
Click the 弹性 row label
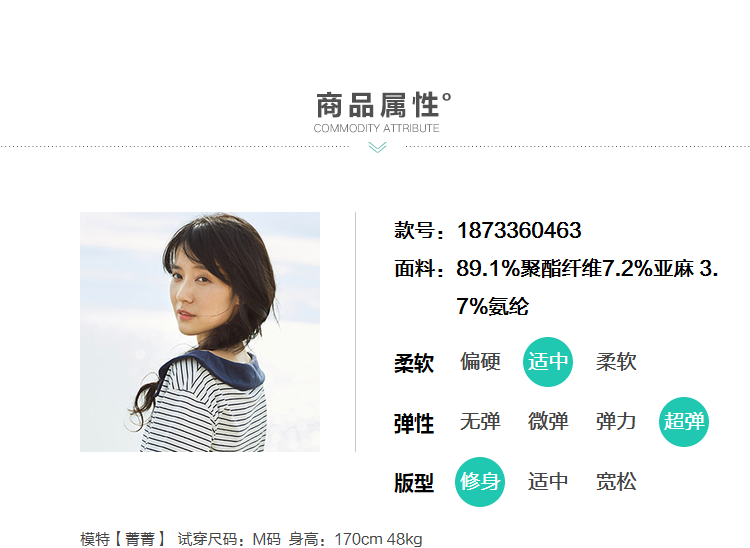pos(414,424)
